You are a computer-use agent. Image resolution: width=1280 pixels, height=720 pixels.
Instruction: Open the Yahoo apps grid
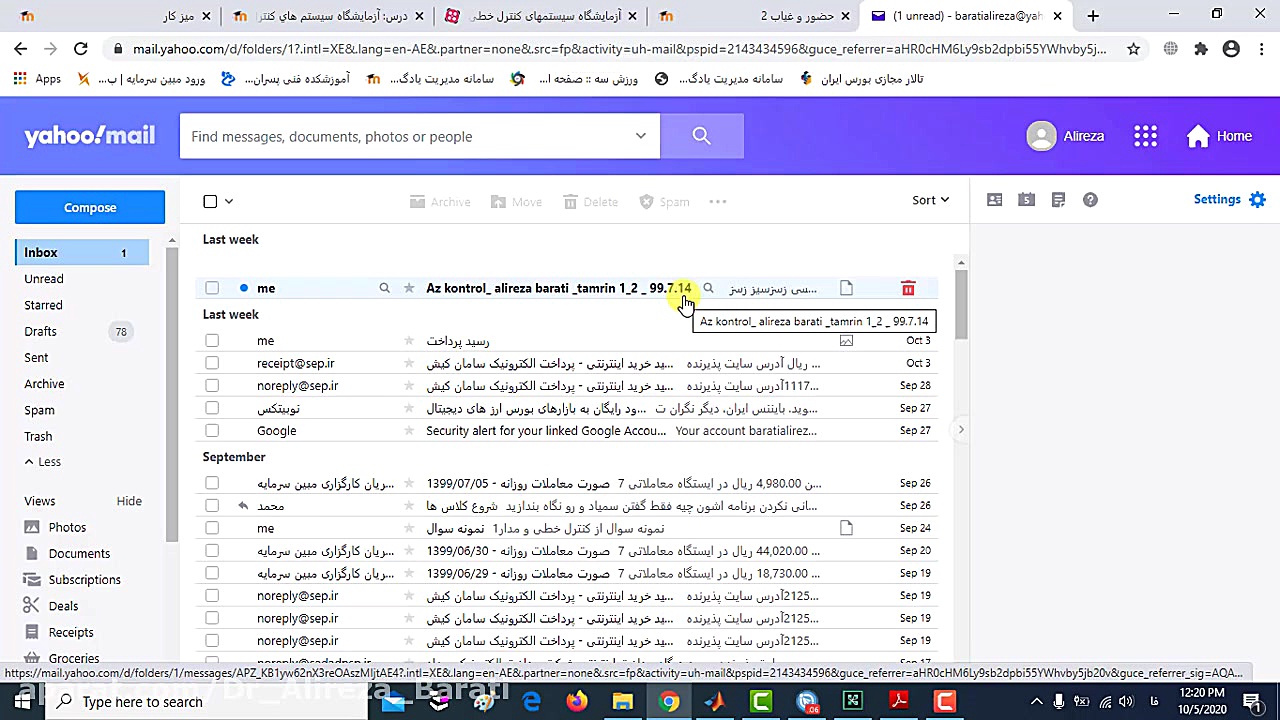1145,136
